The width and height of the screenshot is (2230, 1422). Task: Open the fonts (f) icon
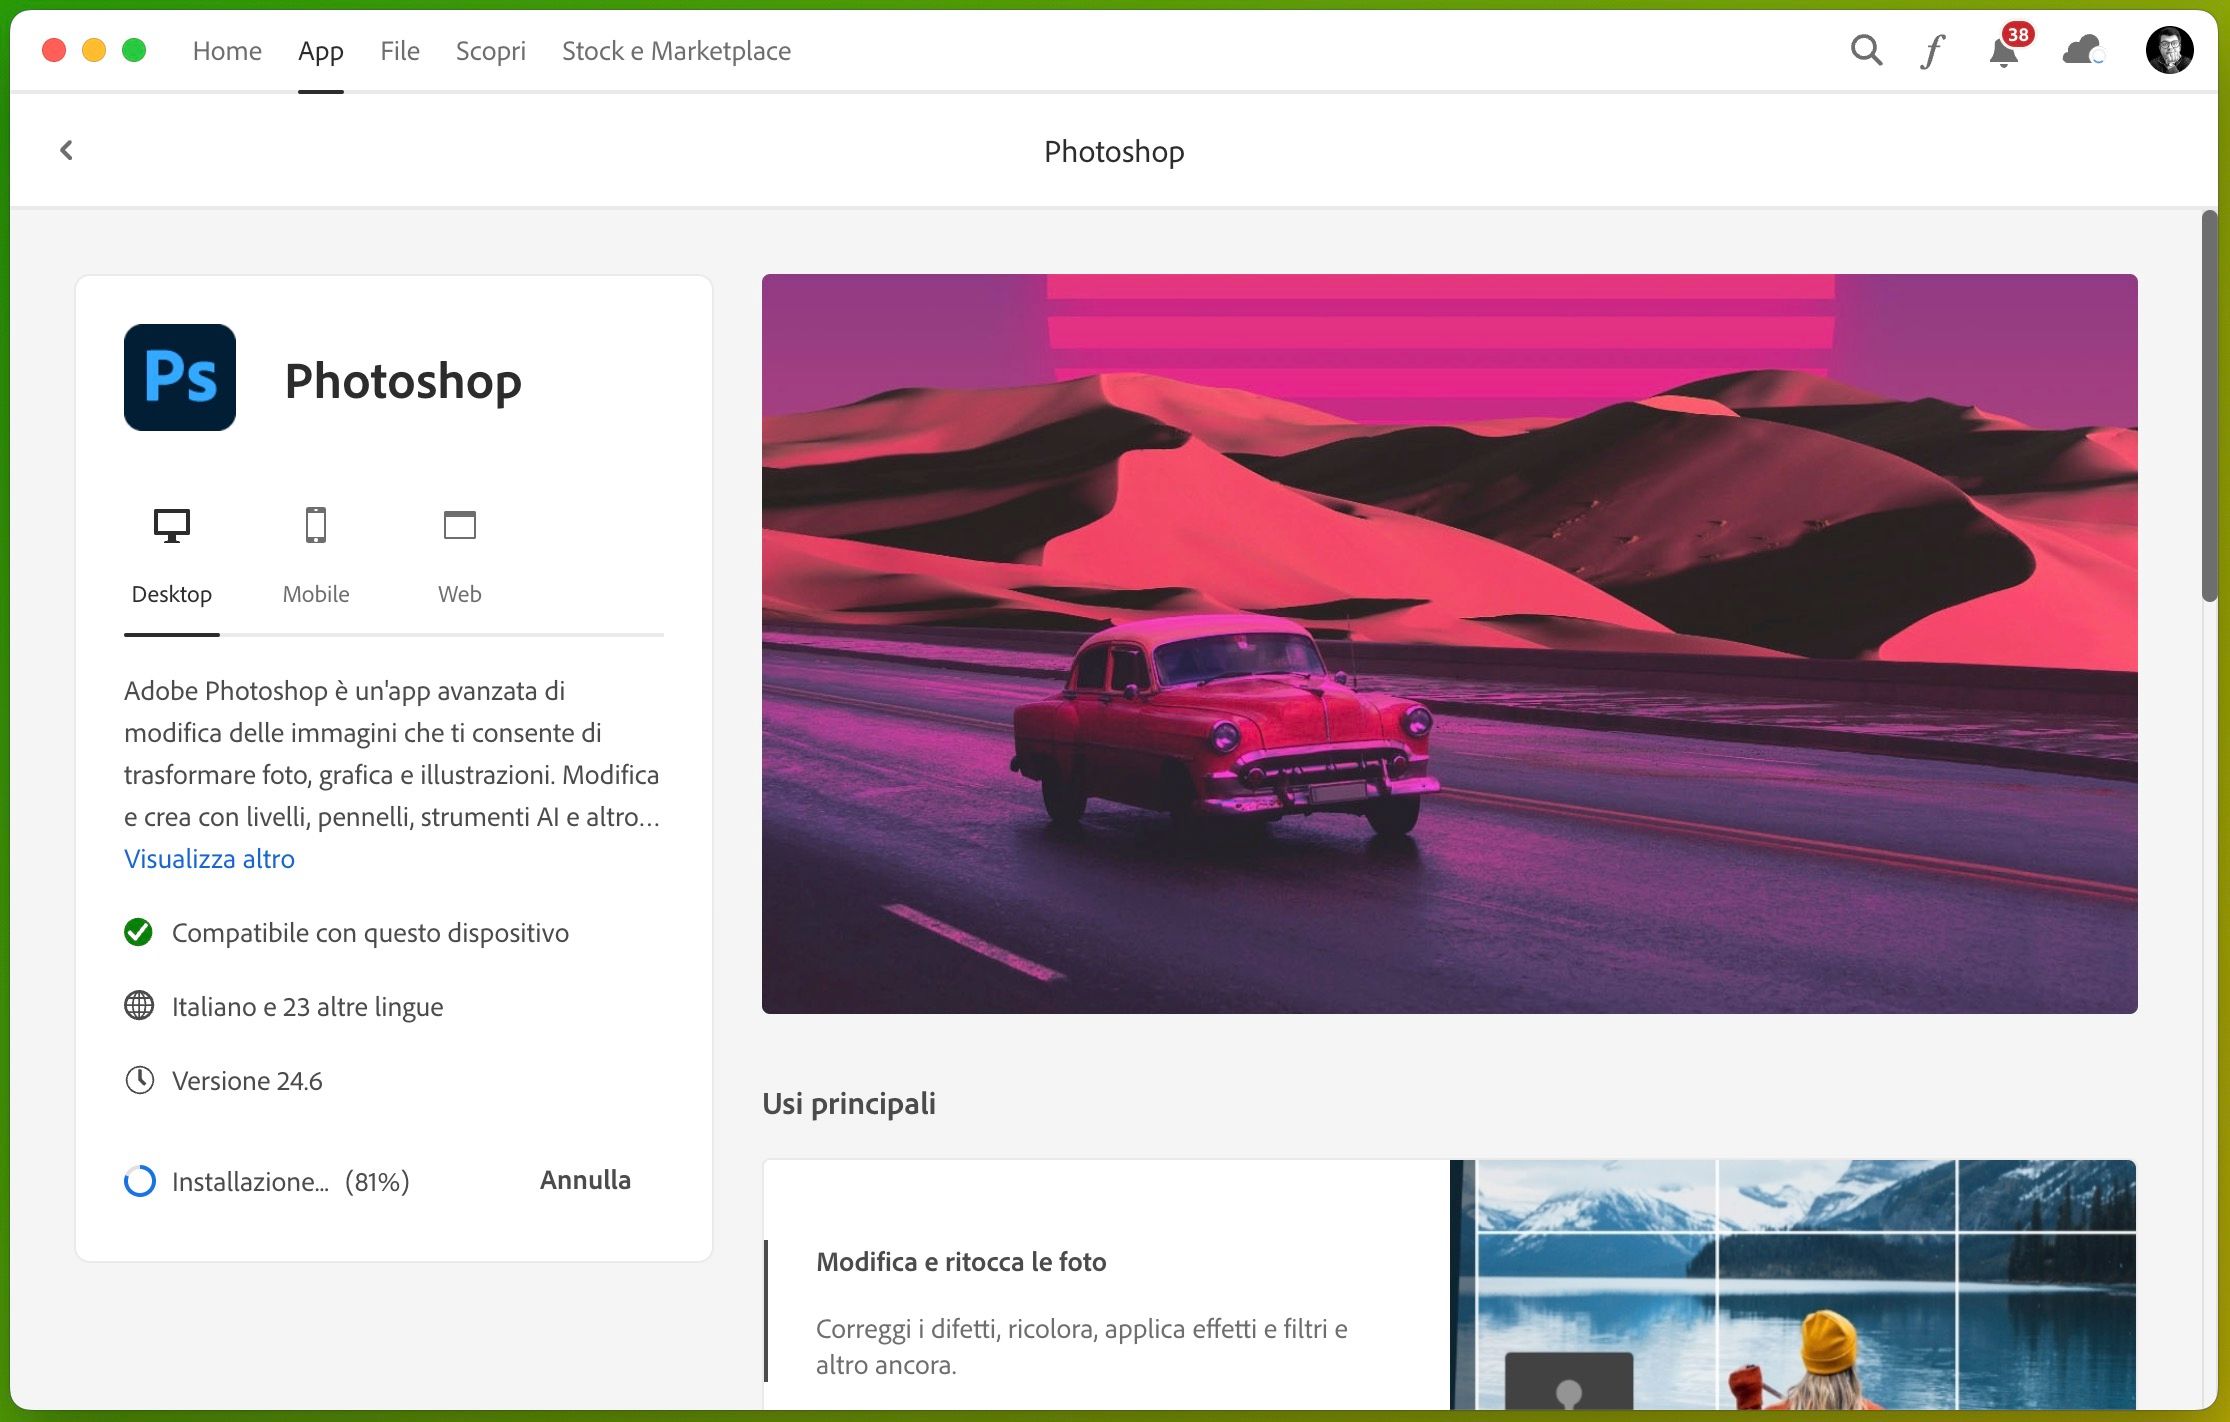point(1932,51)
